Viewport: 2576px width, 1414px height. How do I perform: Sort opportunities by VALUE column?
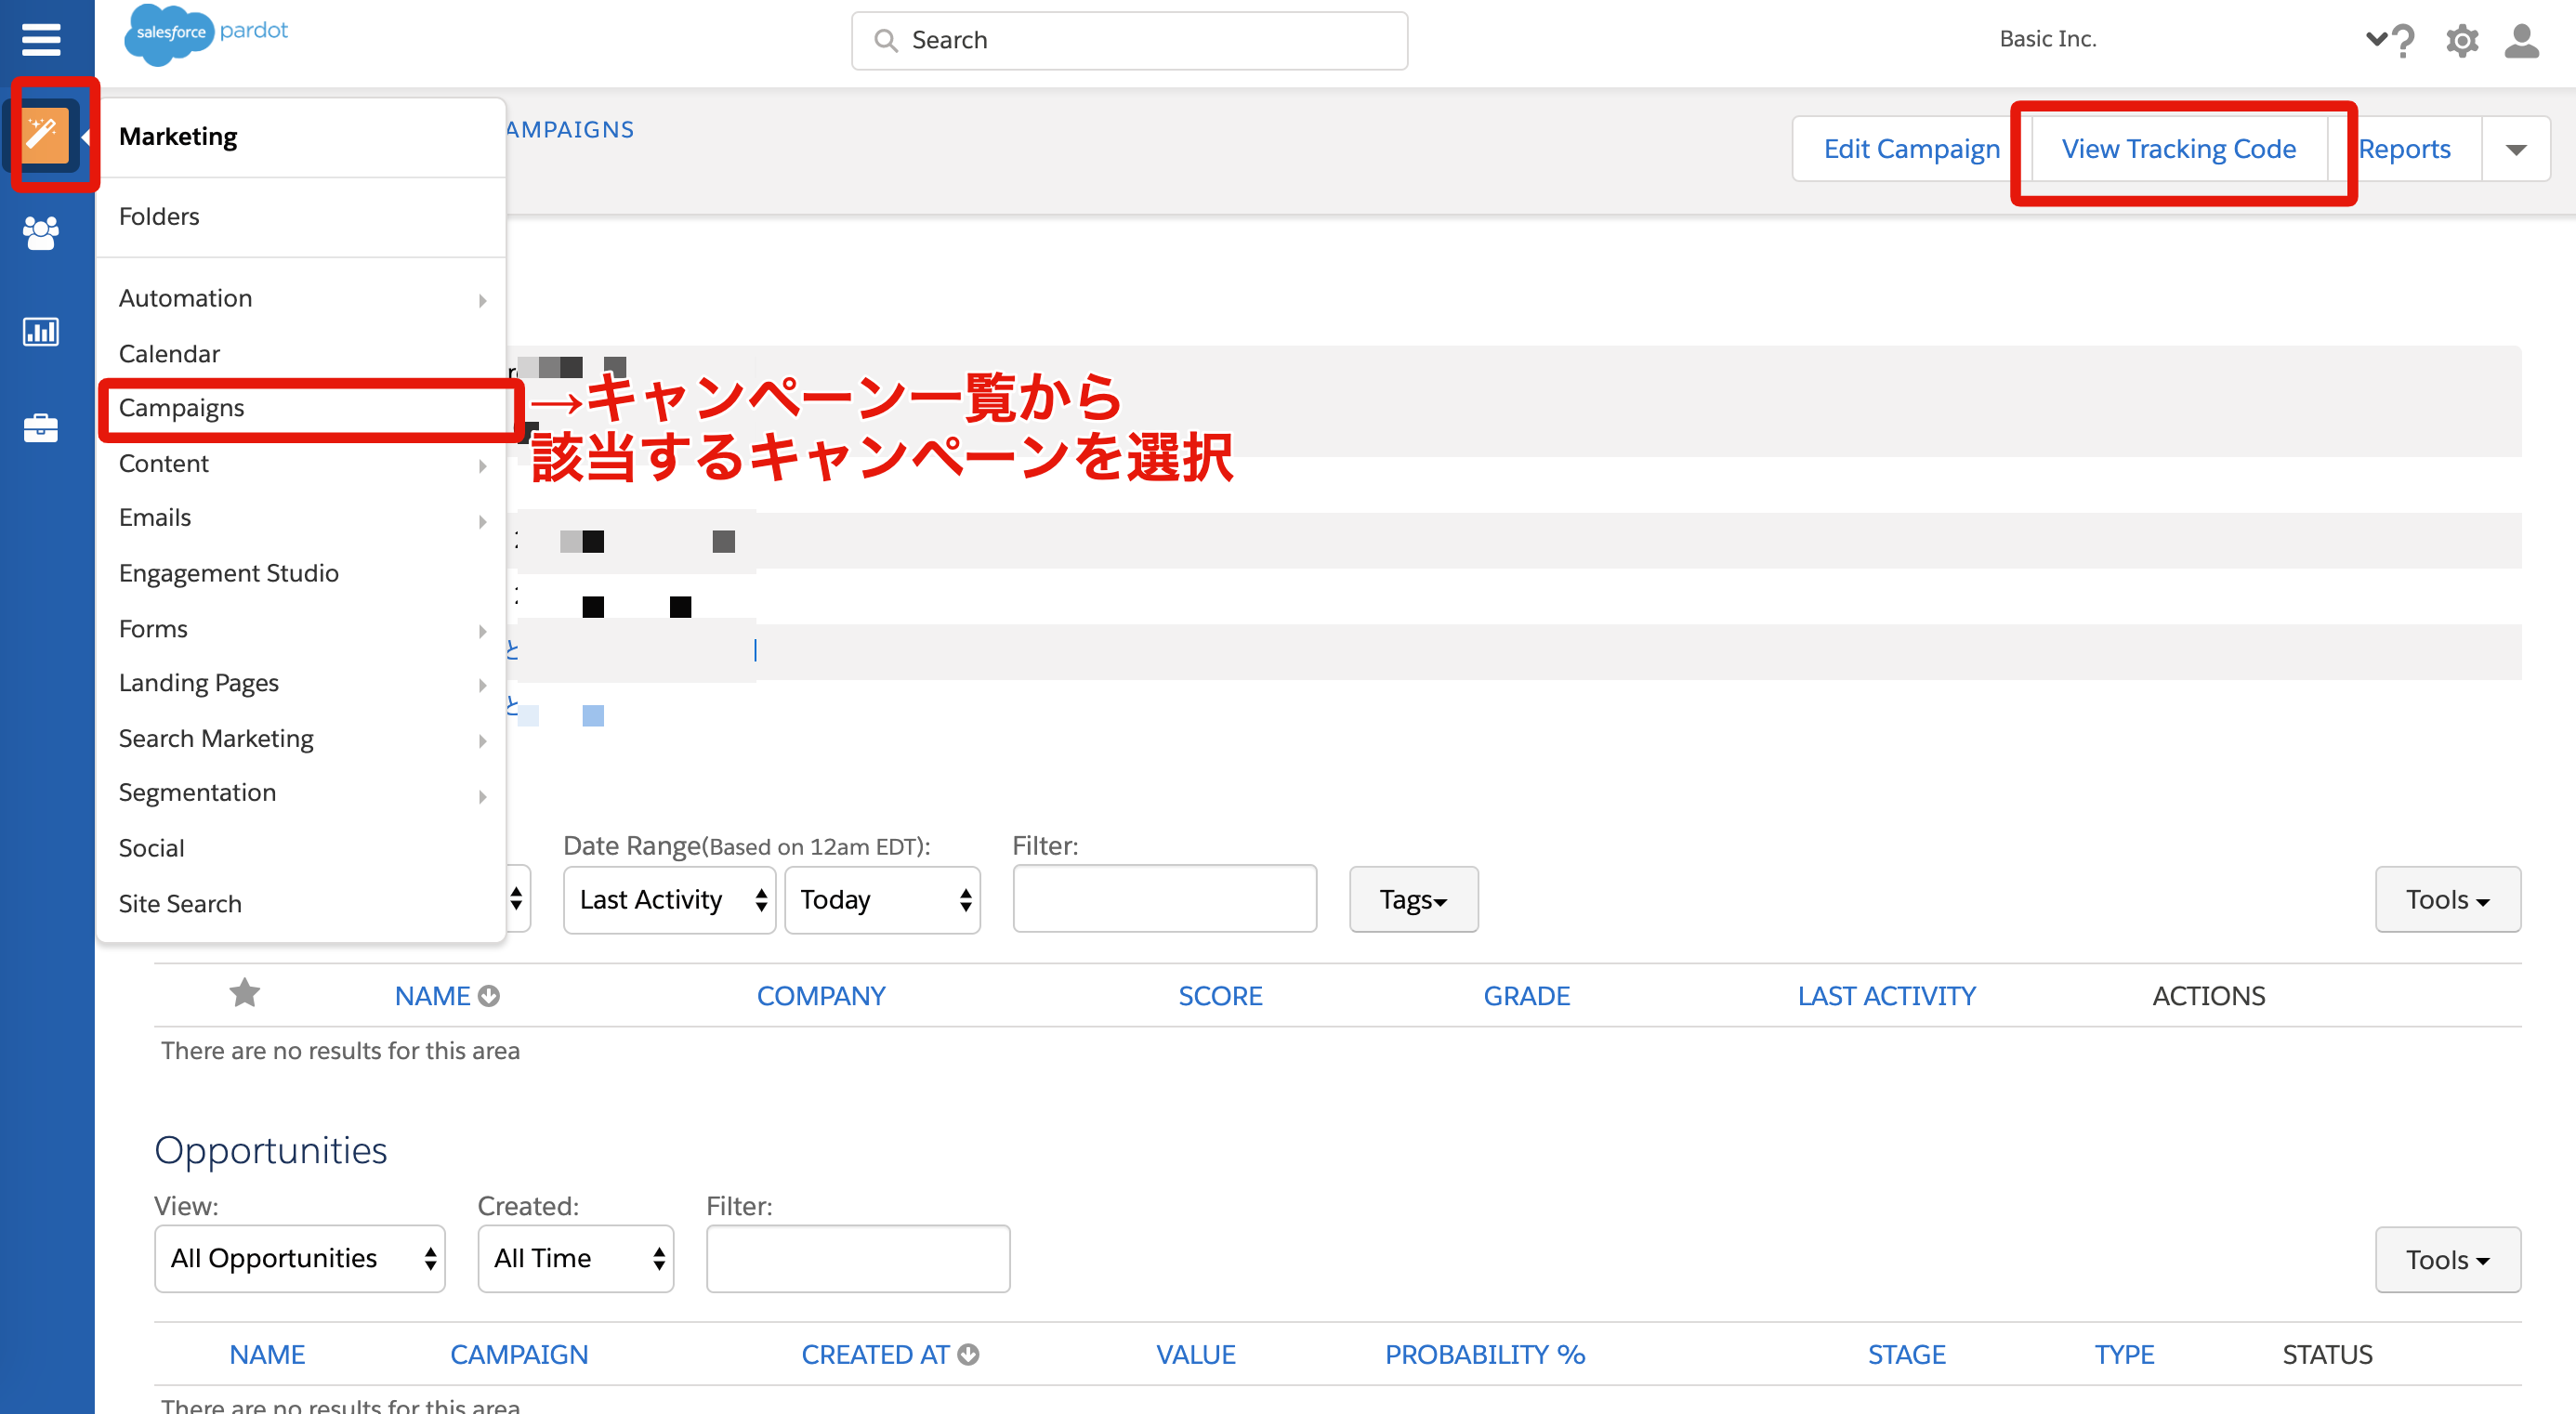coord(1196,1354)
